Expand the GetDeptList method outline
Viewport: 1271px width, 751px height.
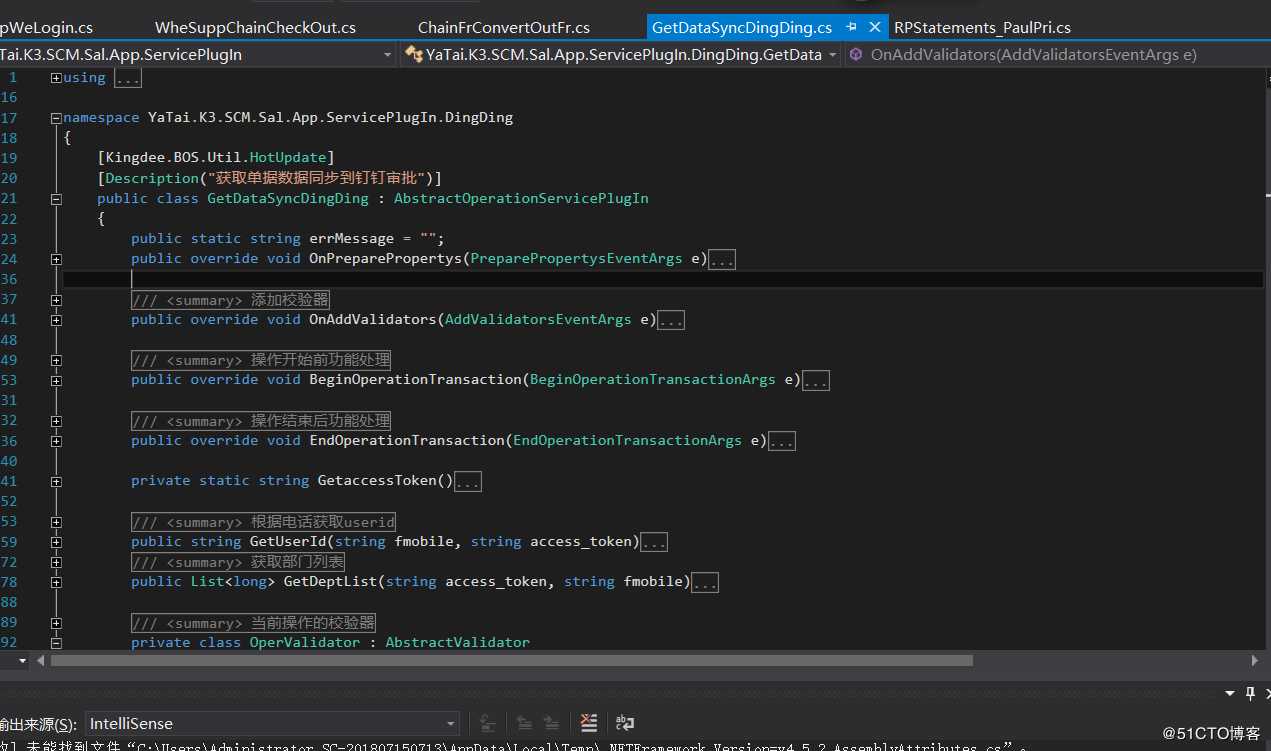(56, 582)
